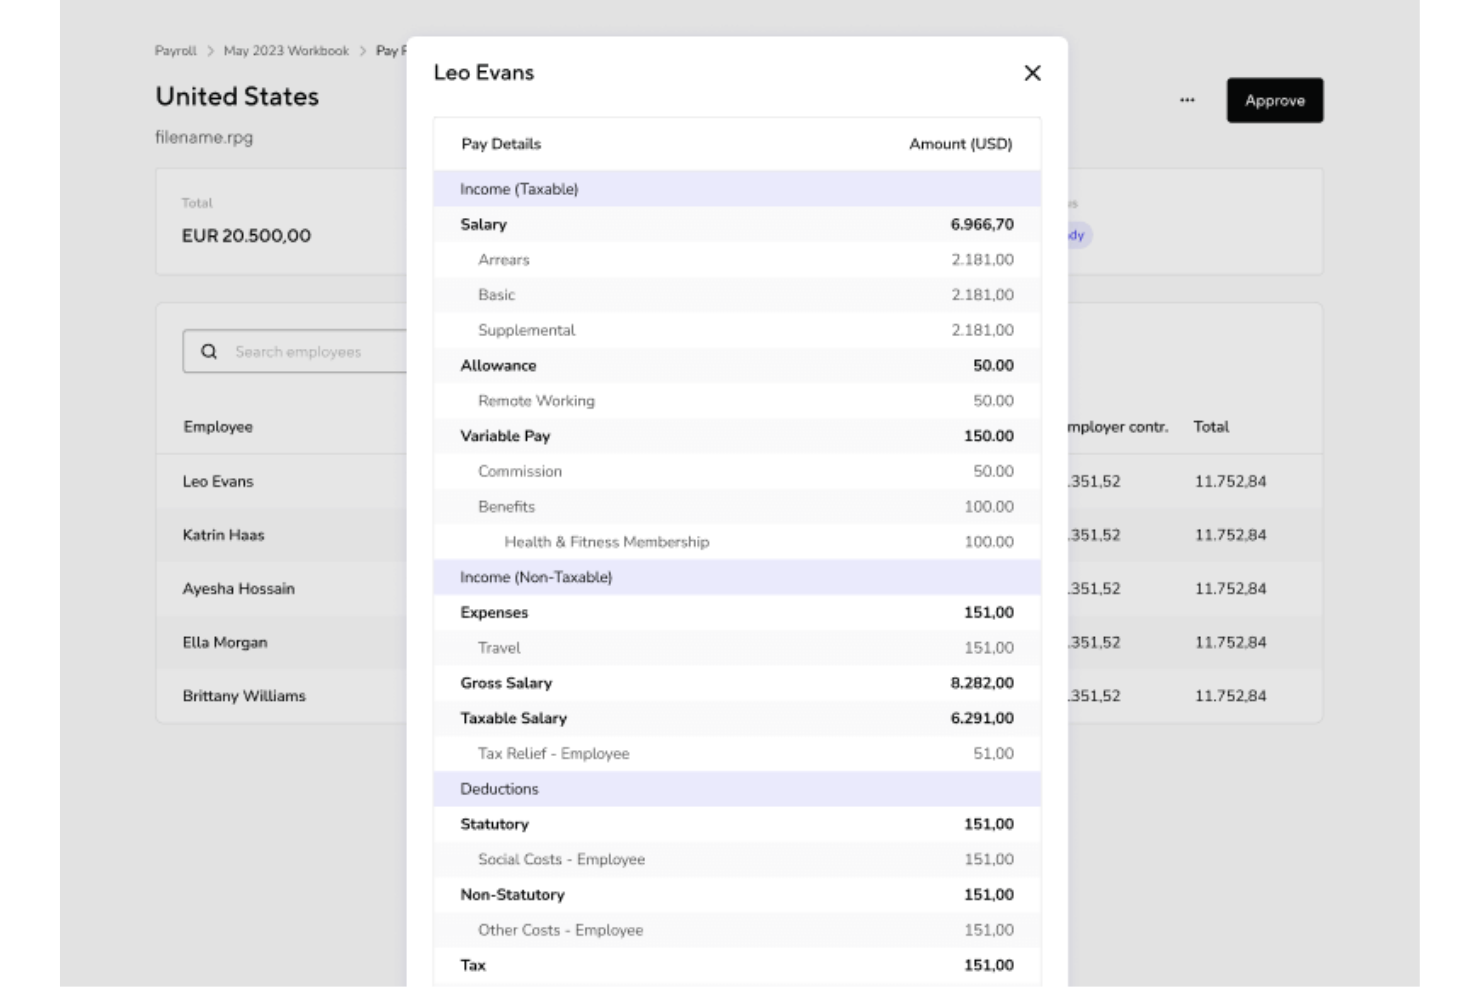Open the more options ellipsis menu
This screenshot has height=987, width=1480.
pos(1188,99)
